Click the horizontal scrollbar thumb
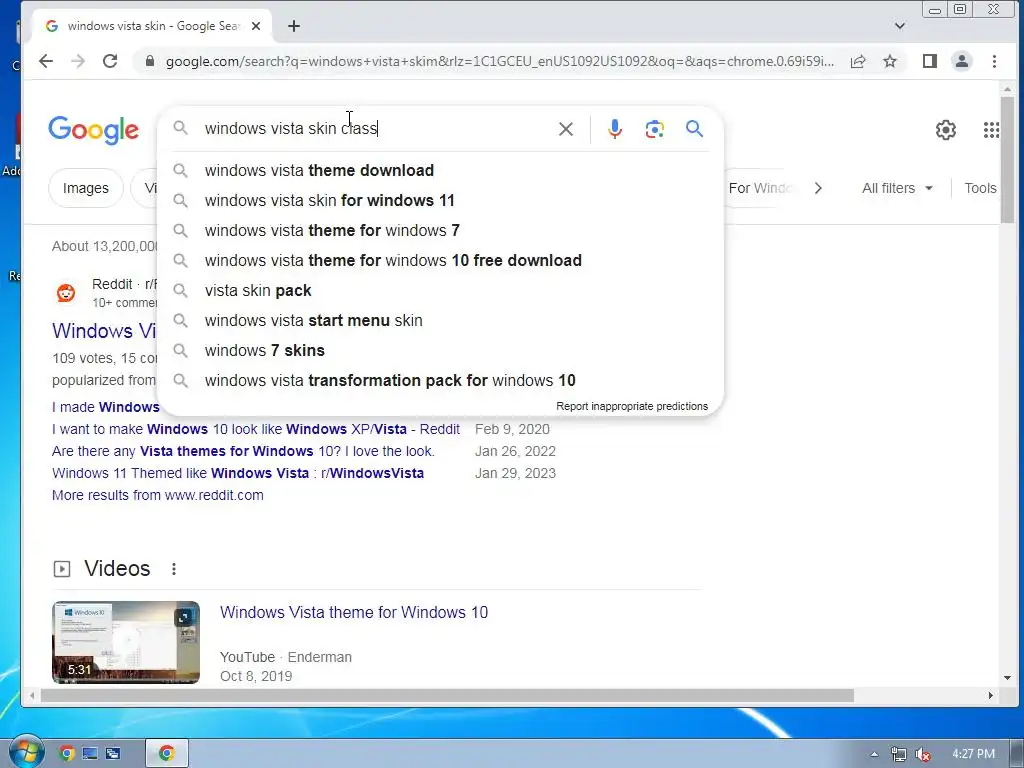This screenshot has height=768, width=1024. tap(447, 696)
